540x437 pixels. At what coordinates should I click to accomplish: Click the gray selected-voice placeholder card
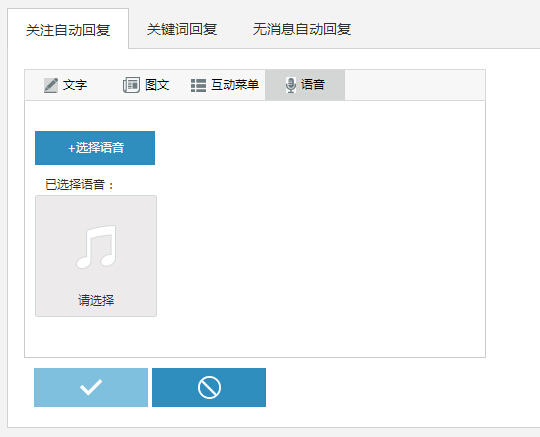point(96,256)
